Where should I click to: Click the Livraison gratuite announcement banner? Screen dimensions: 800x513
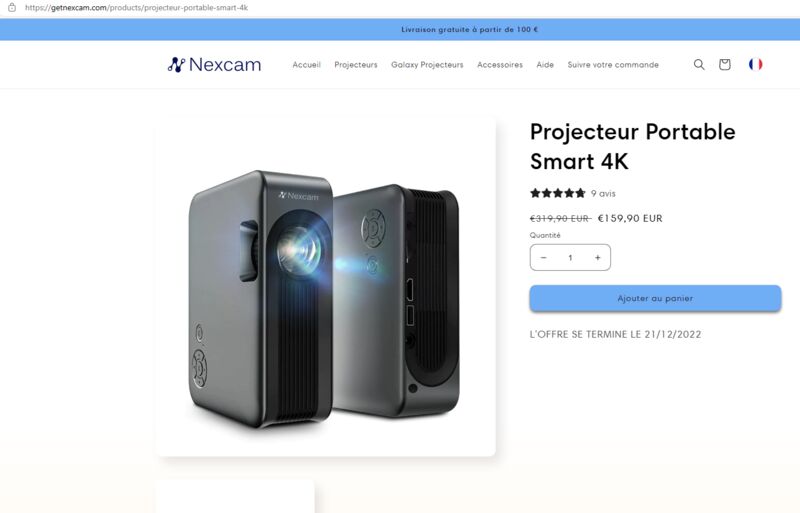pyautogui.click(x=400, y=30)
